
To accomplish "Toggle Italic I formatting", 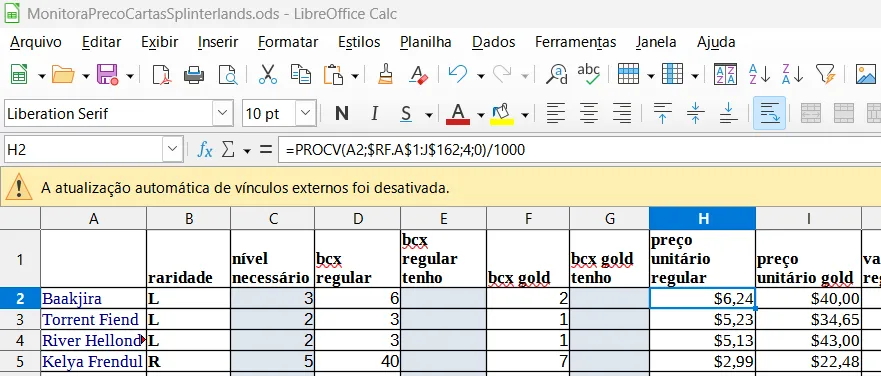I will point(374,114).
